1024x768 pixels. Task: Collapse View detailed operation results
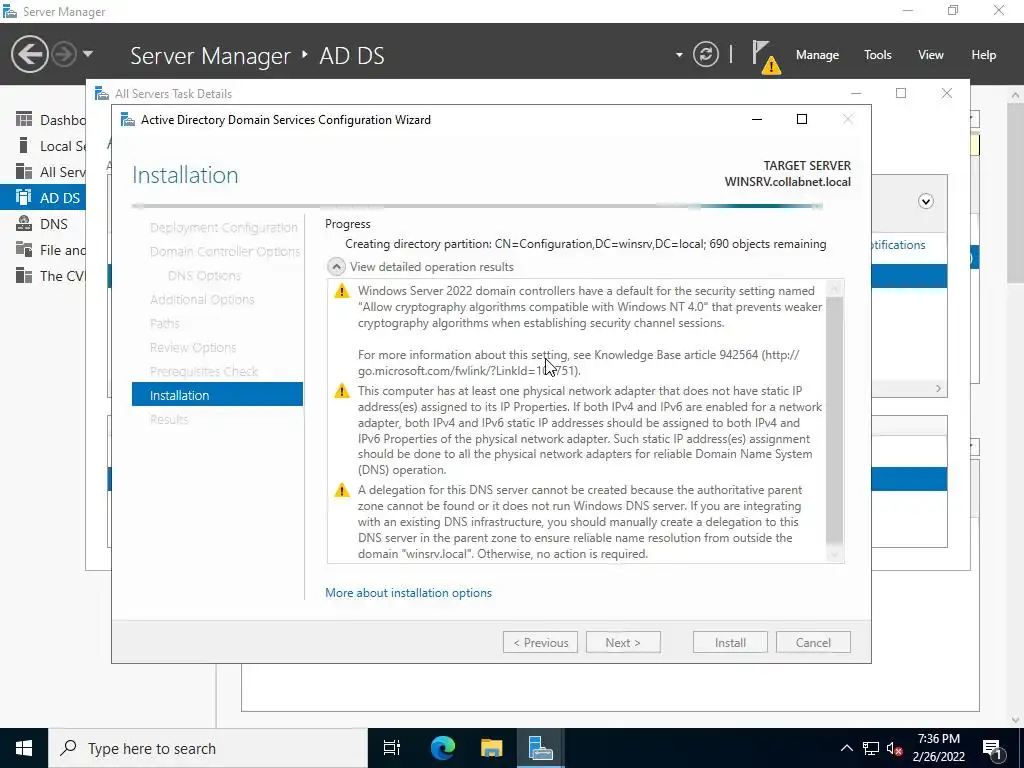(336, 266)
